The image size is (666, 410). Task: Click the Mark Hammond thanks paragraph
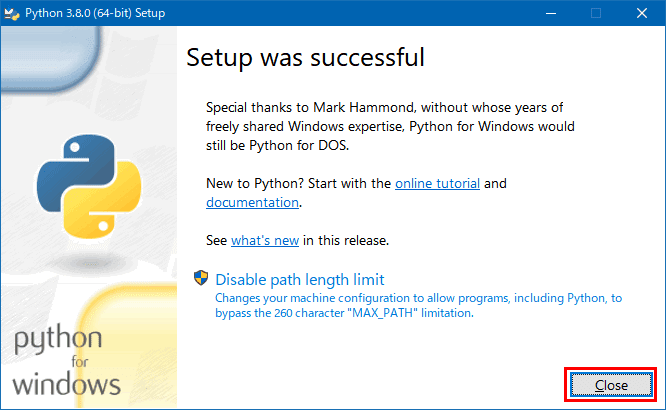(390, 127)
